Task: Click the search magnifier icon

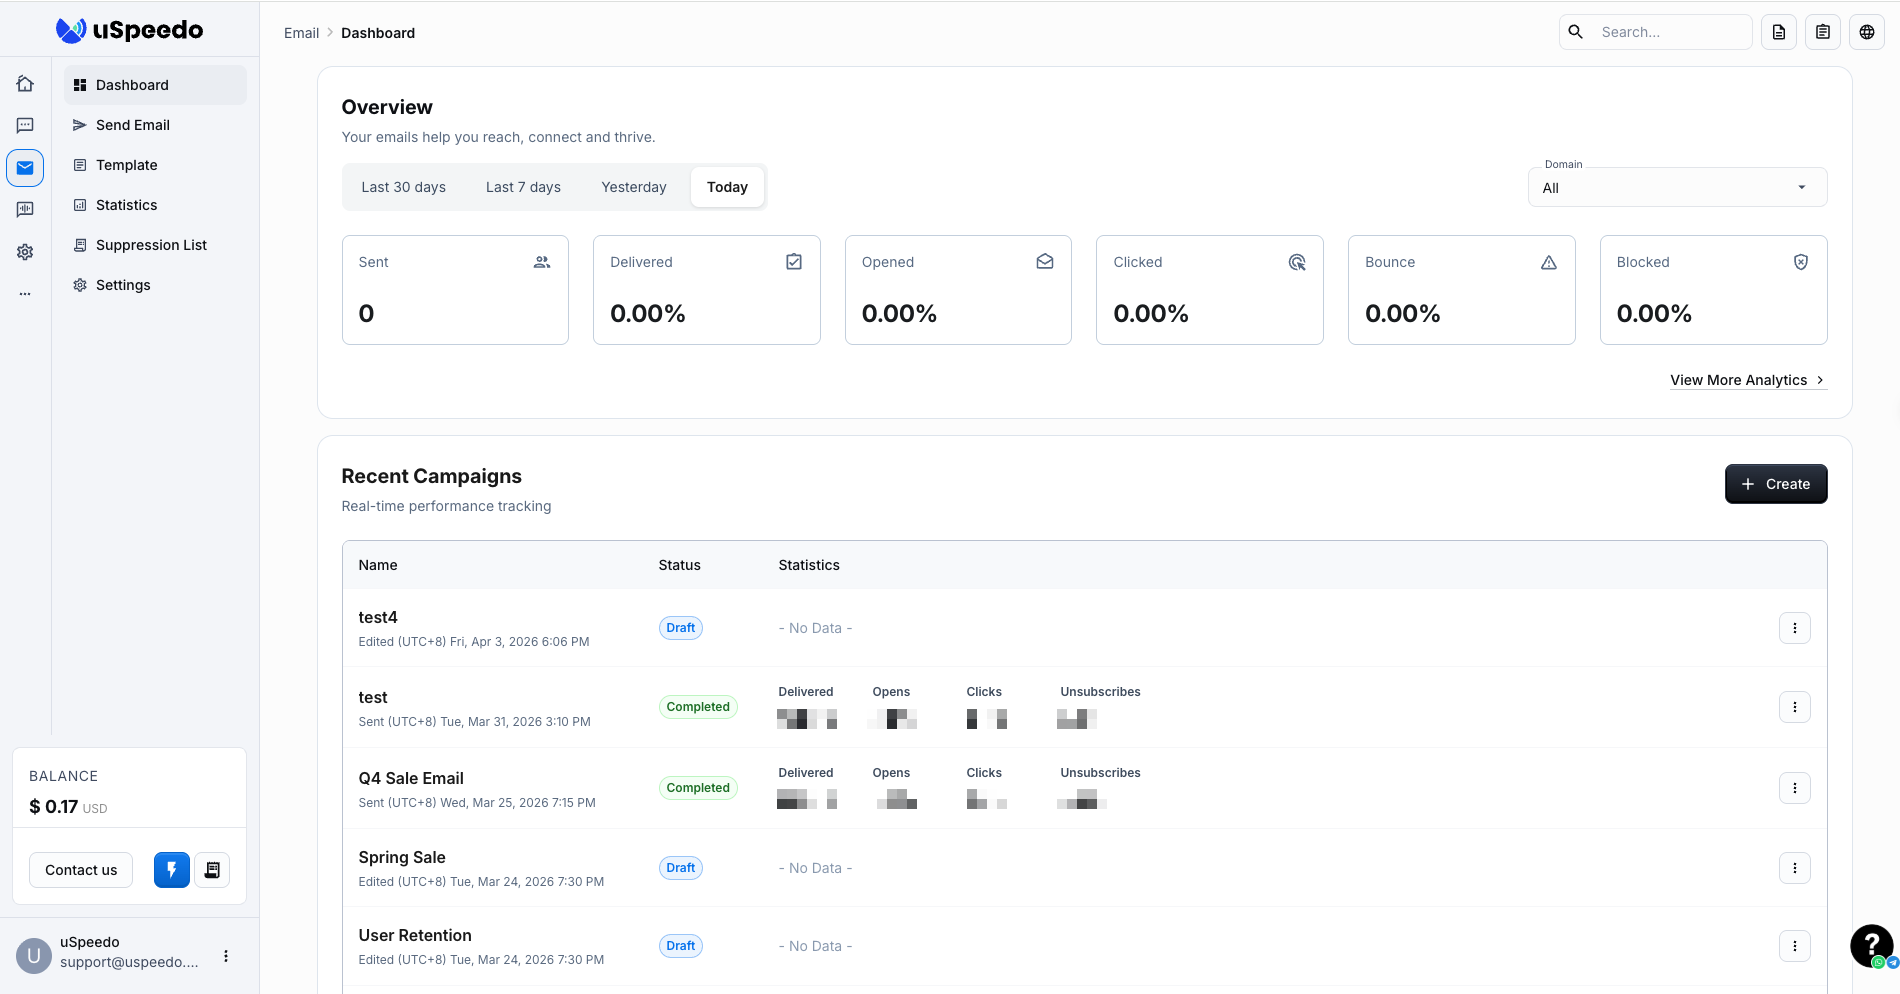Action: pyautogui.click(x=1576, y=32)
